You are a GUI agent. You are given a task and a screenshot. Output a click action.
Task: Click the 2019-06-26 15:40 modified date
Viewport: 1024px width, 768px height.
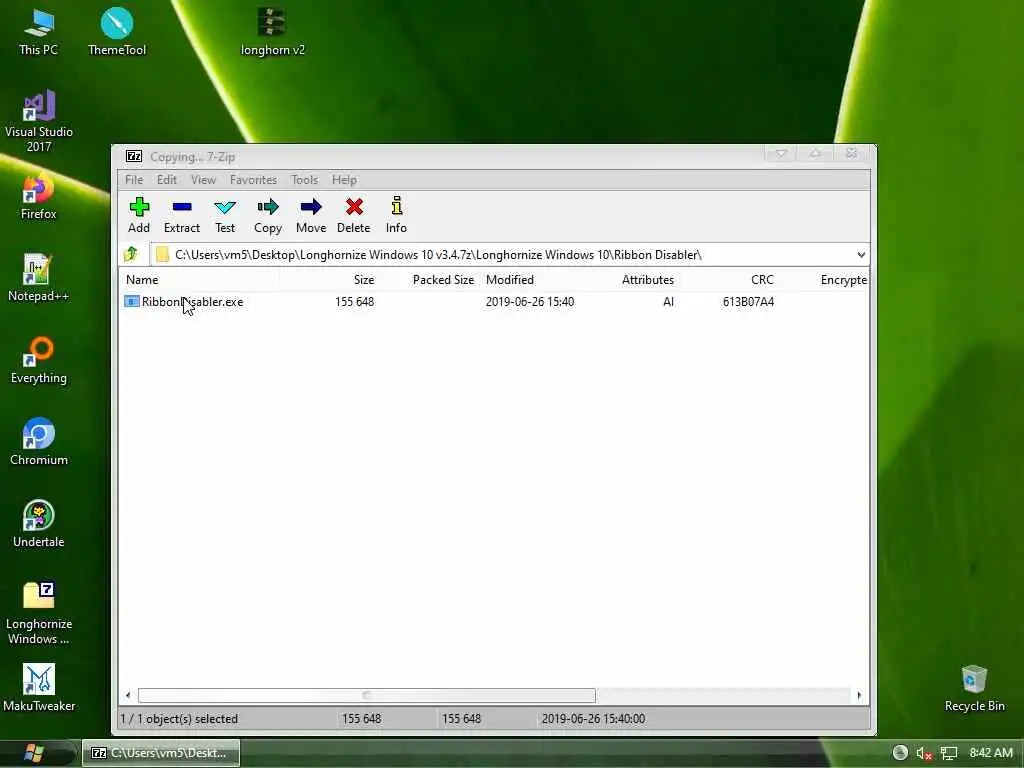[x=530, y=302]
